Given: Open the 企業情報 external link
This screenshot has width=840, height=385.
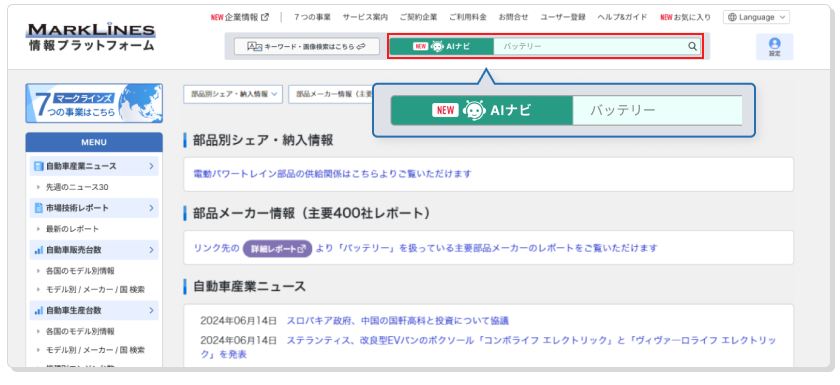Looking at the screenshot, I should click(239, 17).
